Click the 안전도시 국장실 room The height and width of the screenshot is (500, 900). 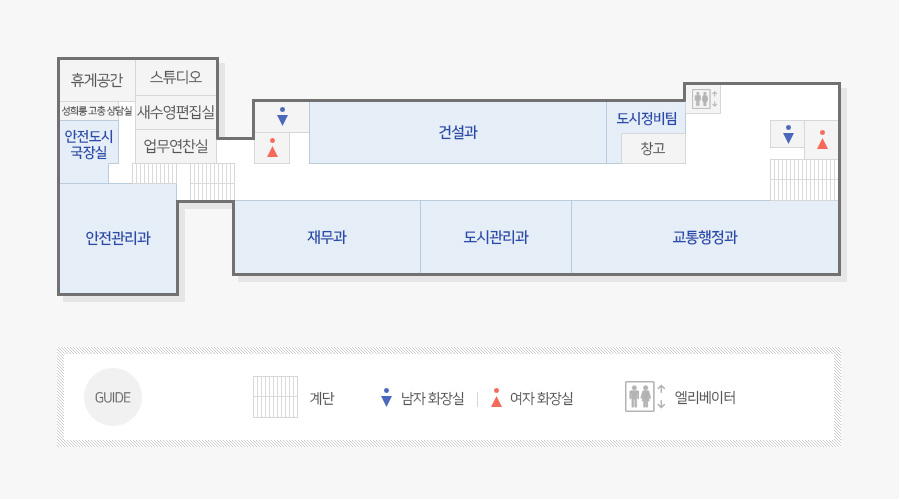tap(89, 144)
